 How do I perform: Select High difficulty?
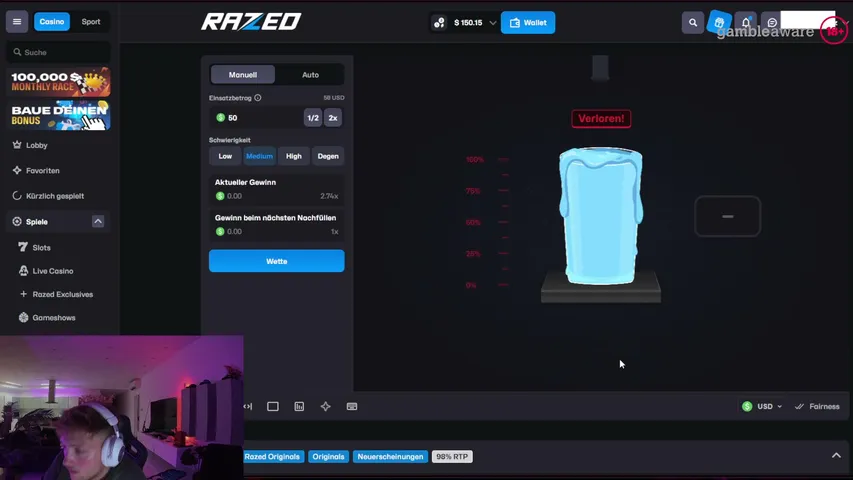pos(294,156)
